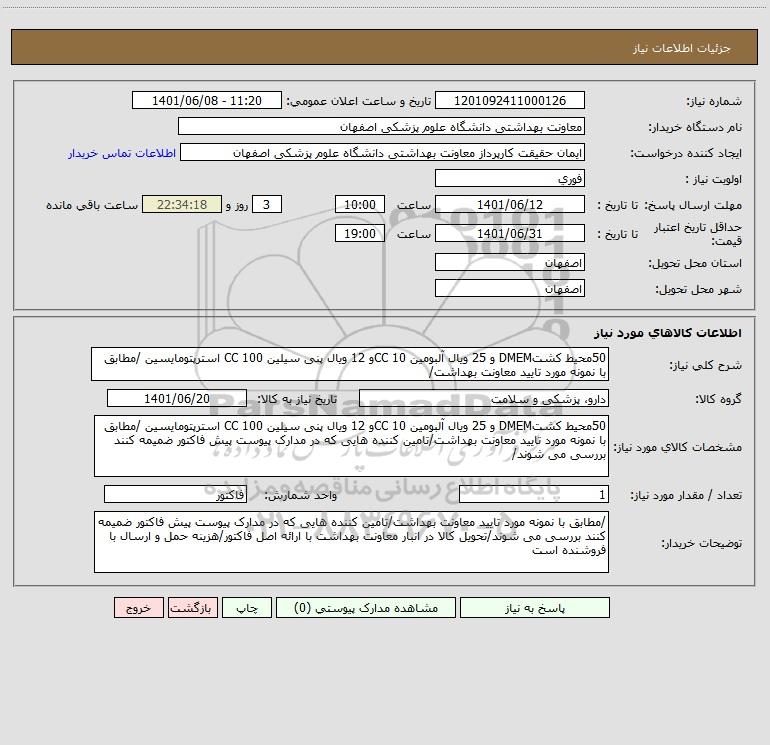Click the response deadline time 10:00
This screenshot has height=745, width=770.
pos(359,205)
